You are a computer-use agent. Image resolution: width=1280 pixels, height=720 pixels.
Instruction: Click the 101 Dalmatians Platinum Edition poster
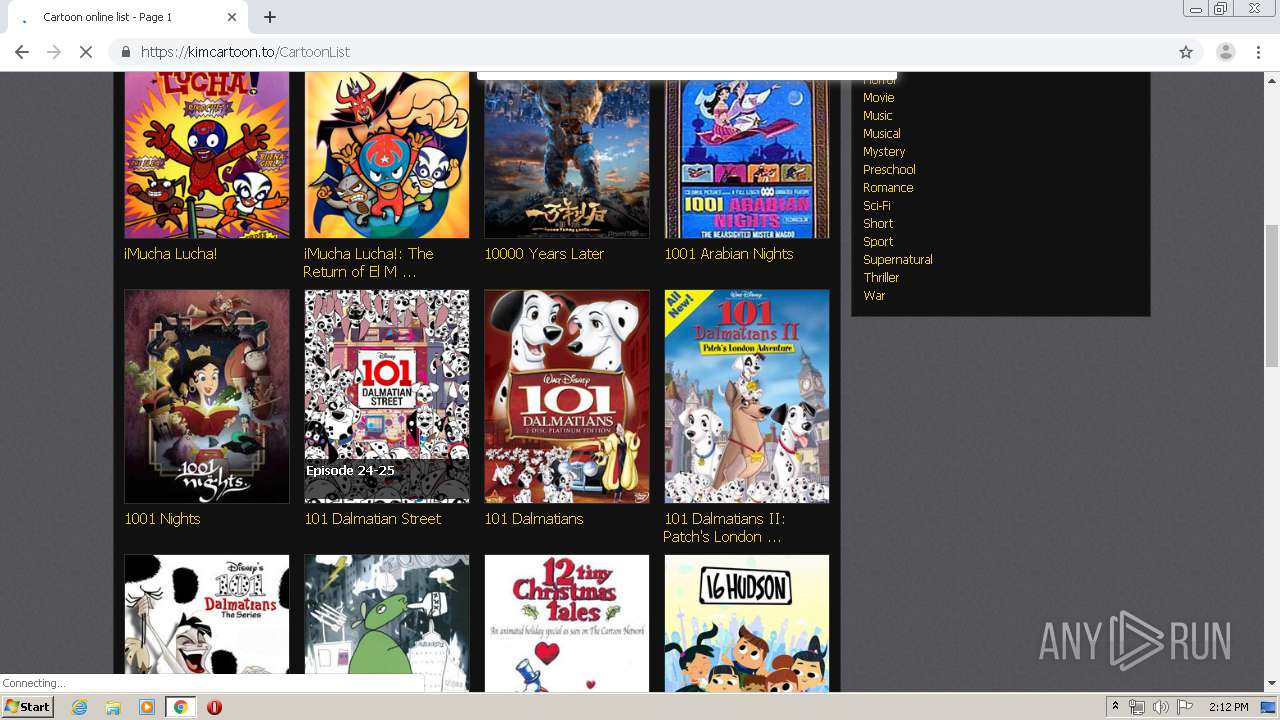coord(567,396)
